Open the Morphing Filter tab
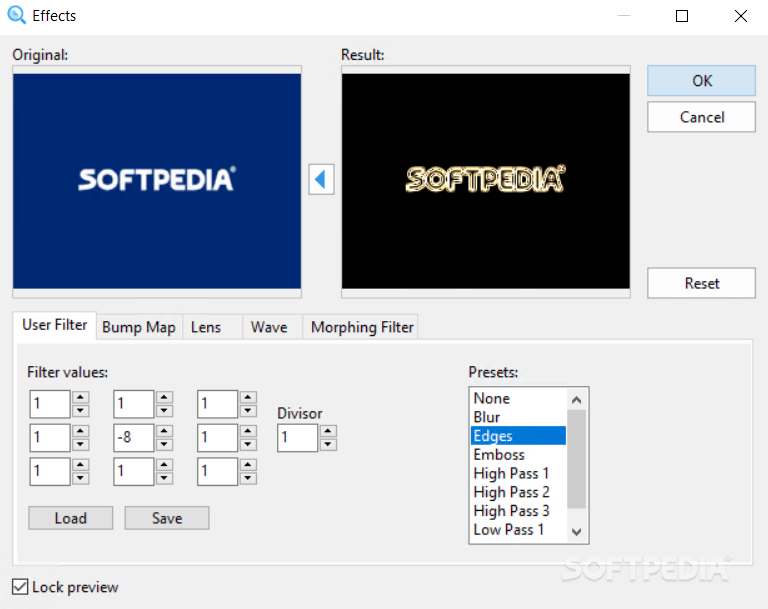This screenshot has height=609, width=768. coord(362,327)
